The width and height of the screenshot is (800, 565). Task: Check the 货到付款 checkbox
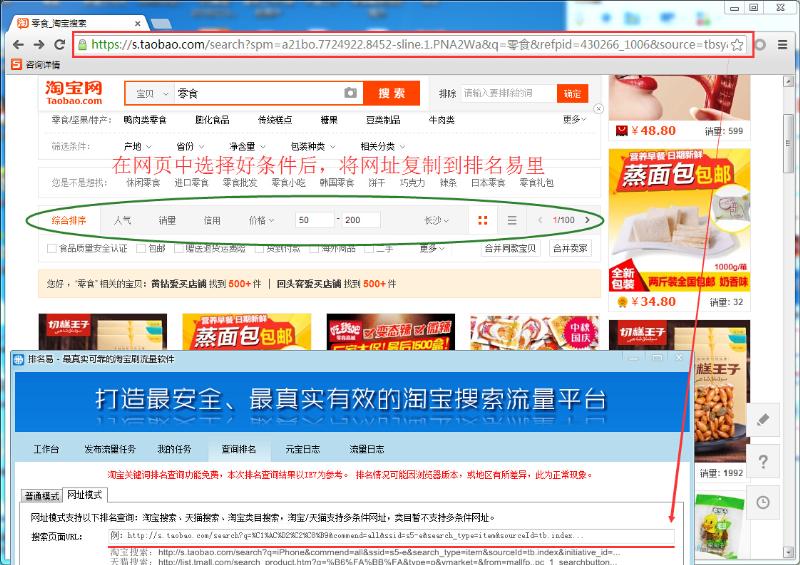coord(259,249)
